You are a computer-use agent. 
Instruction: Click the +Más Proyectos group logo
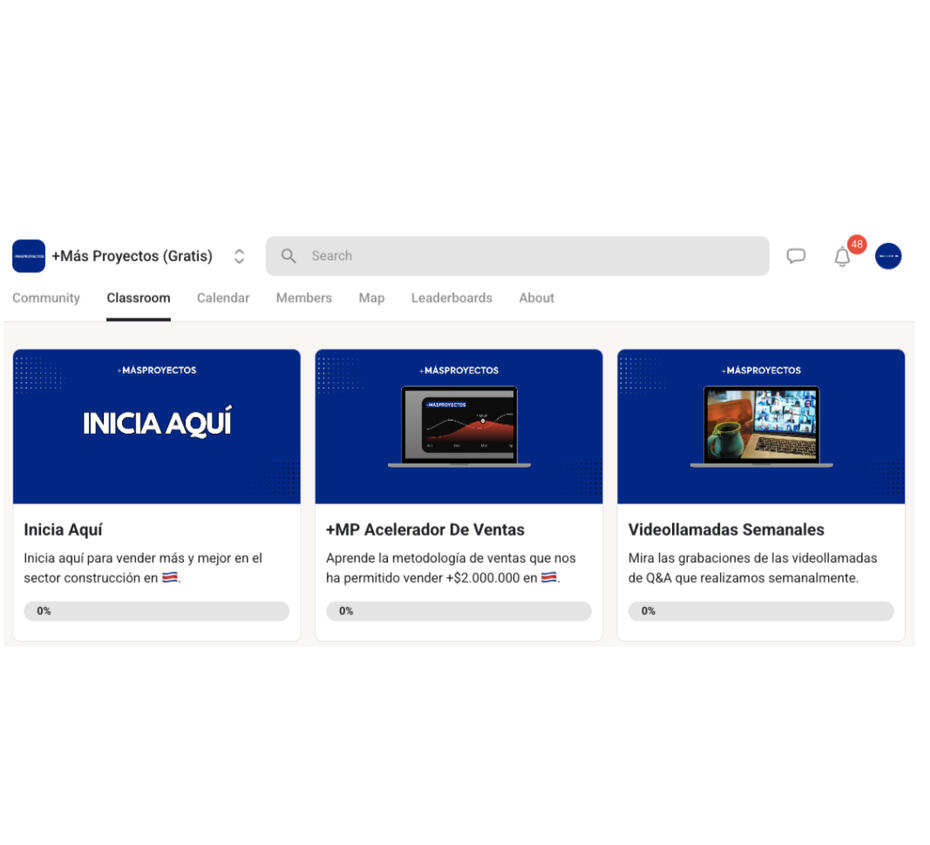[x=29, y=256]
